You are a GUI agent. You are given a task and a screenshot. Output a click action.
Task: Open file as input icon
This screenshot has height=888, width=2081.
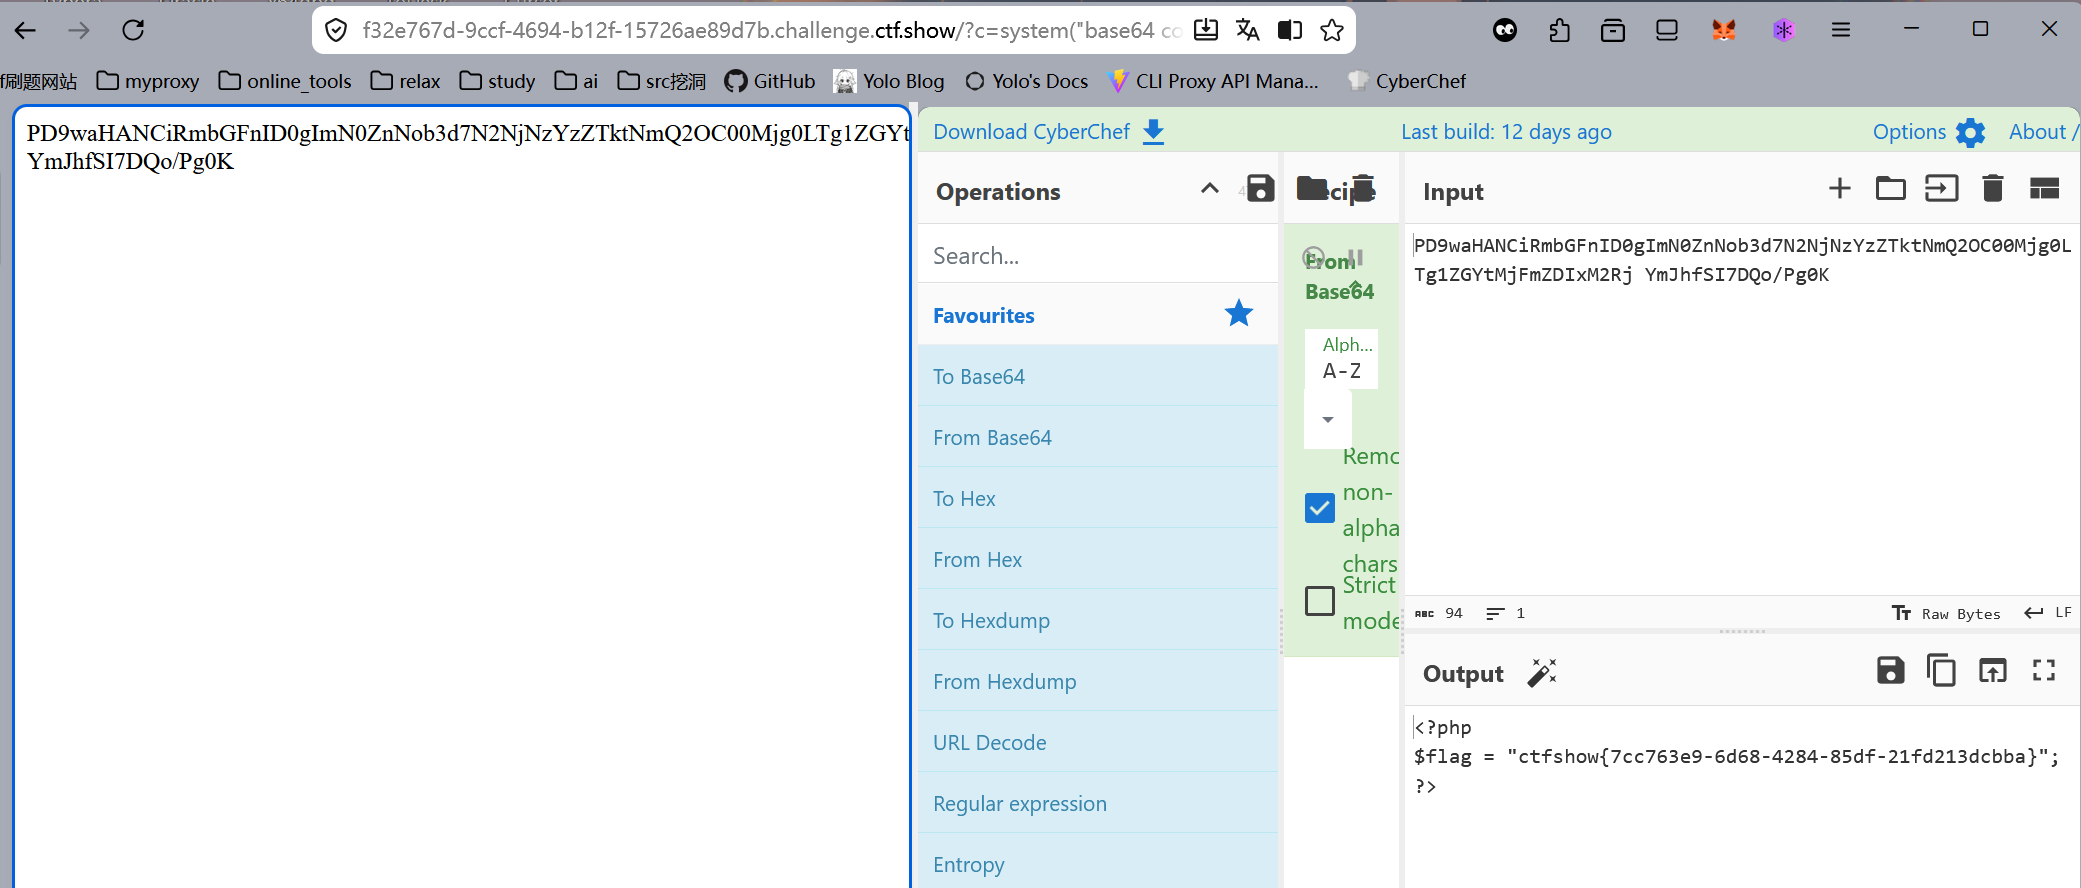pyautogui.click(x=1941, y=188)
